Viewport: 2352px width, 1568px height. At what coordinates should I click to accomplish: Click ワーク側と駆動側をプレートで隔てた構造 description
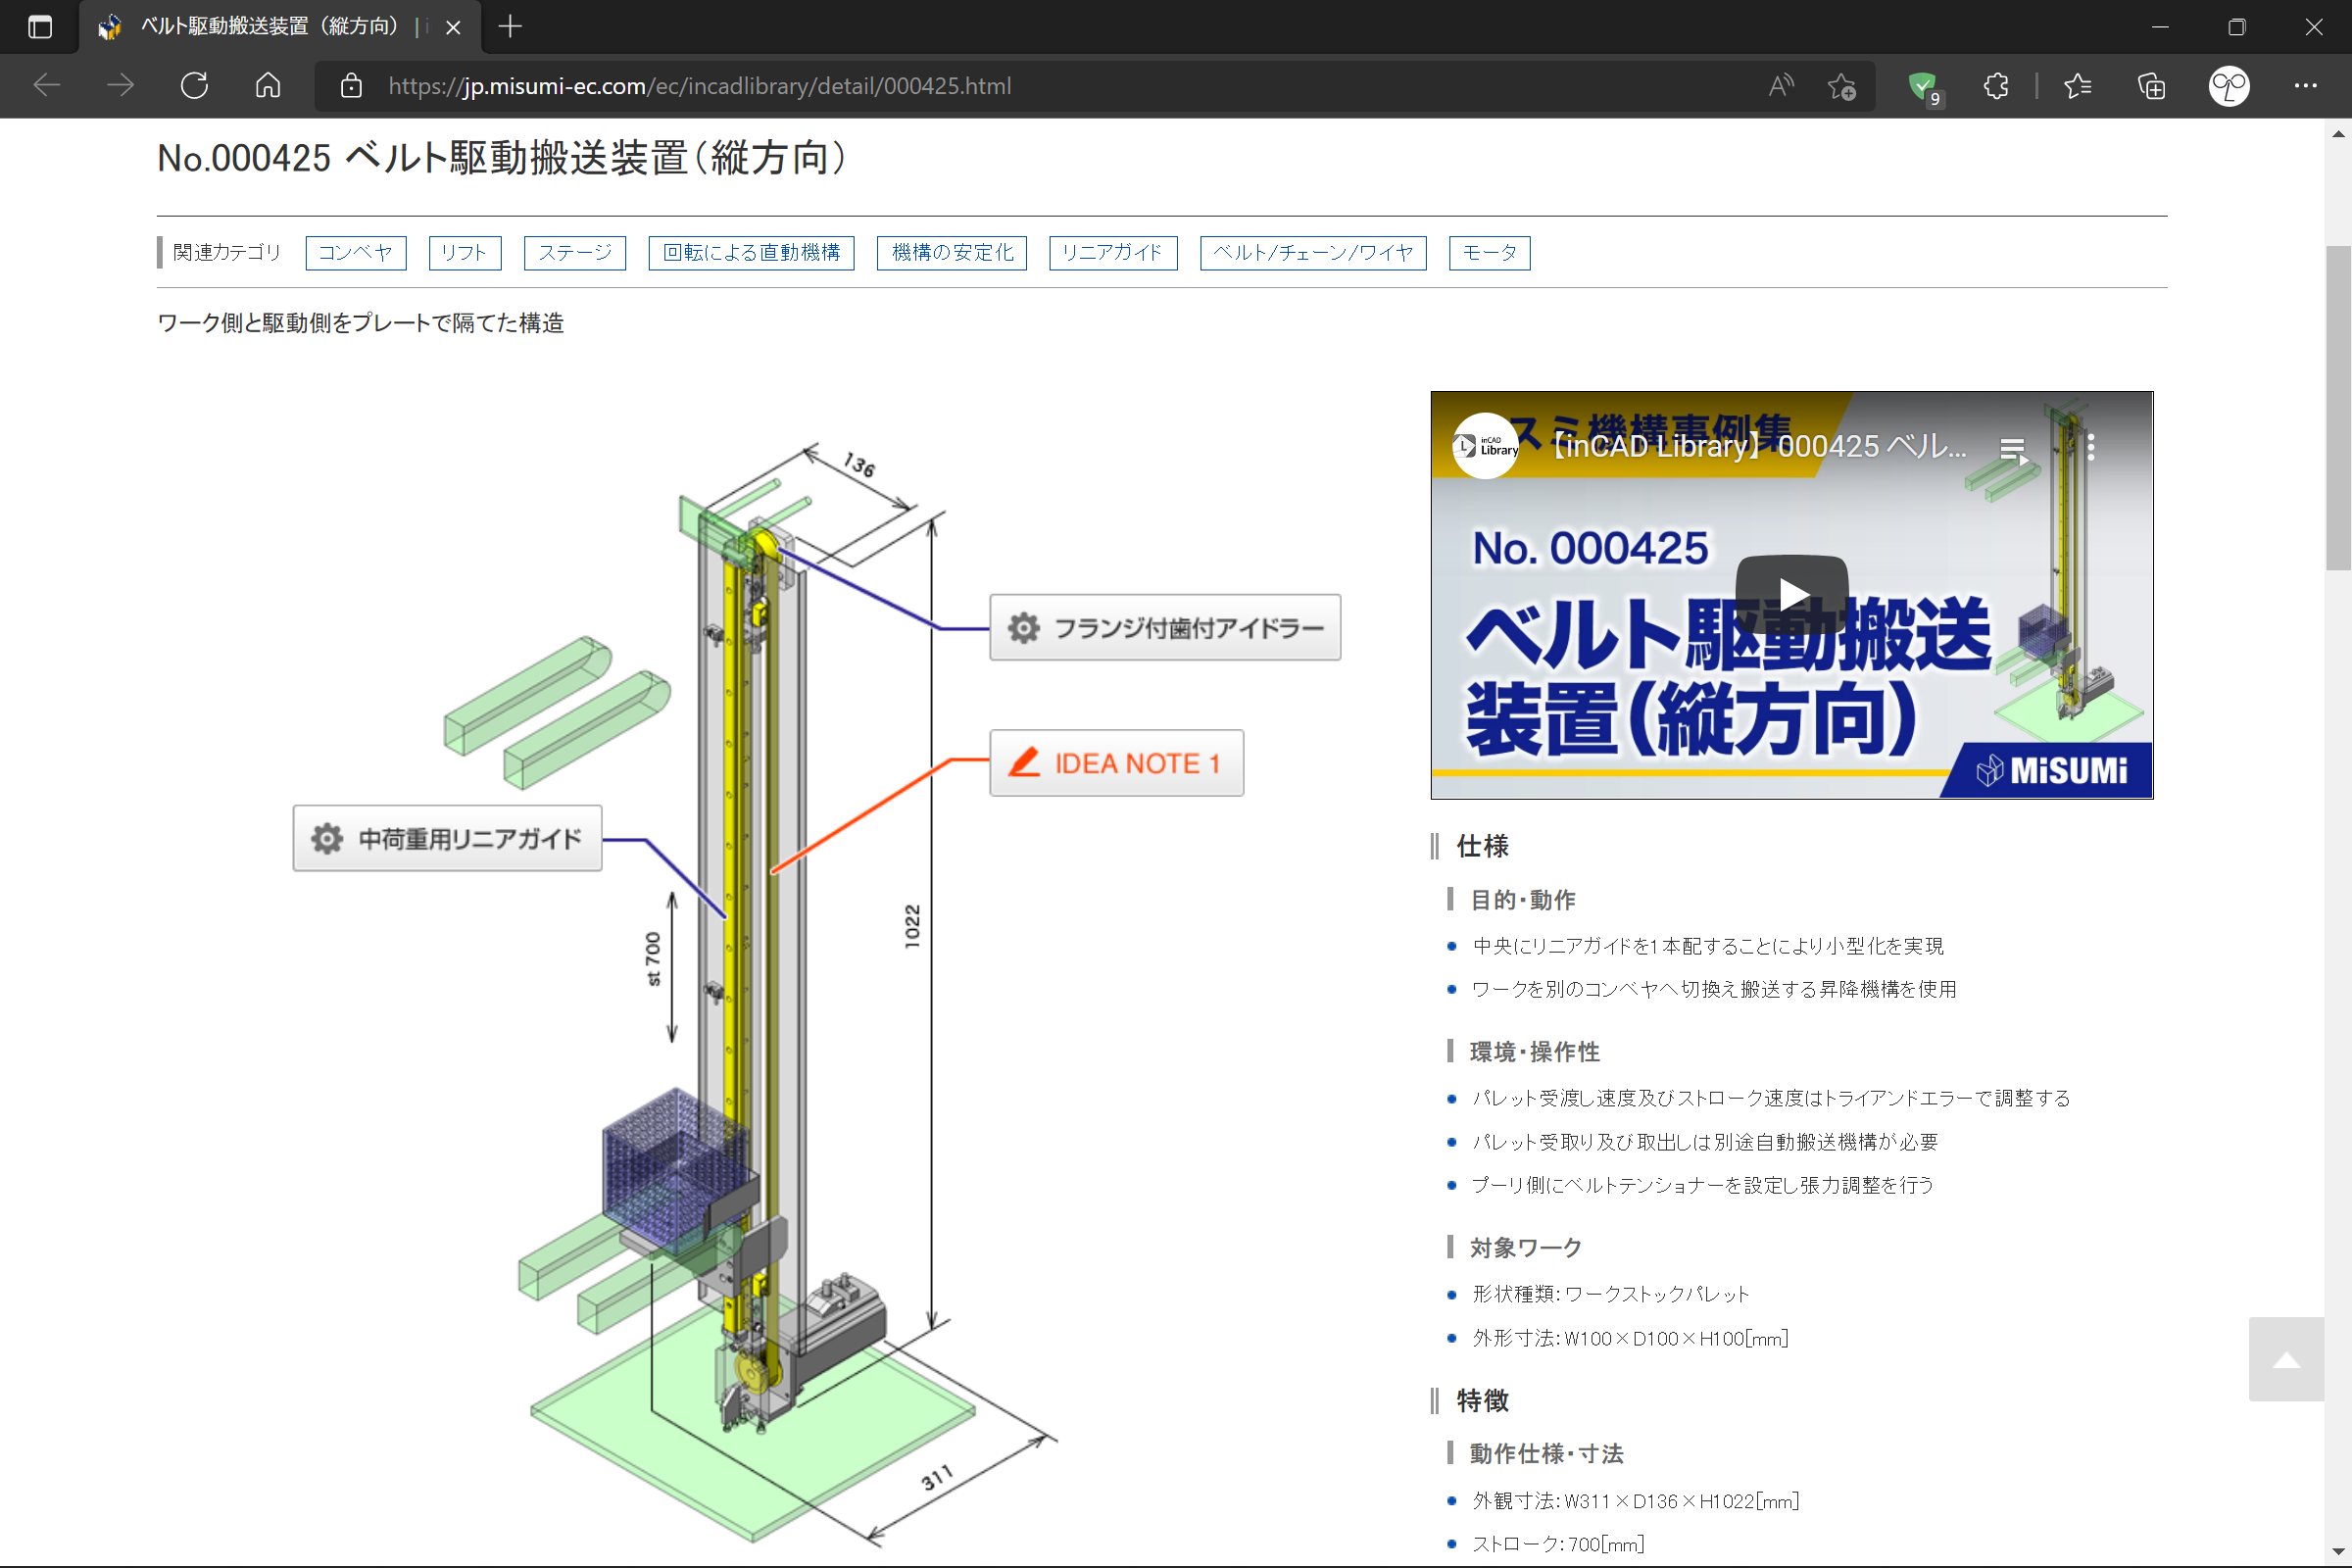point(360,323)
